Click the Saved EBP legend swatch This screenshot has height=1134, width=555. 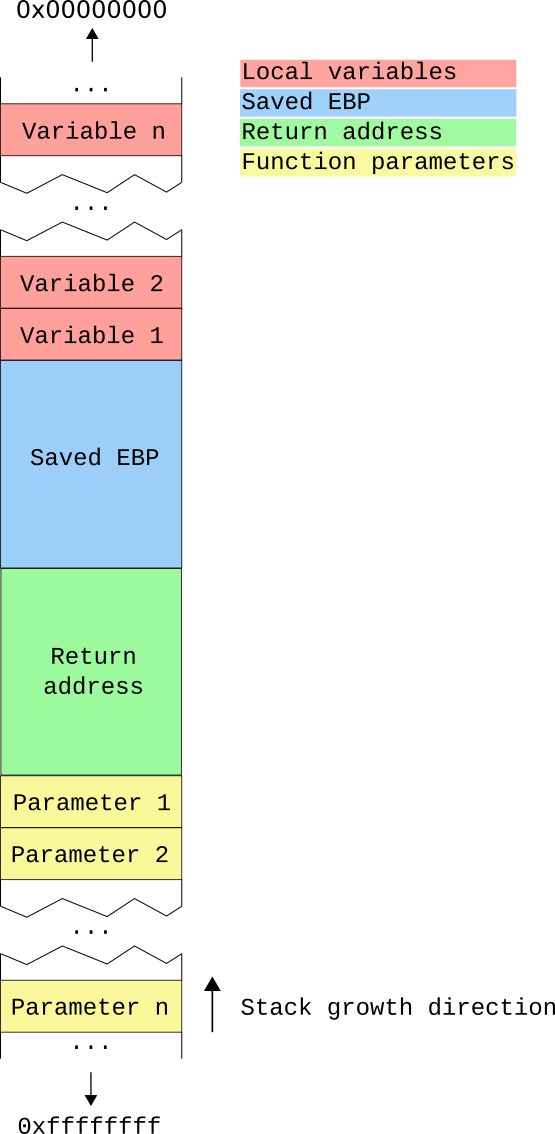378,103
